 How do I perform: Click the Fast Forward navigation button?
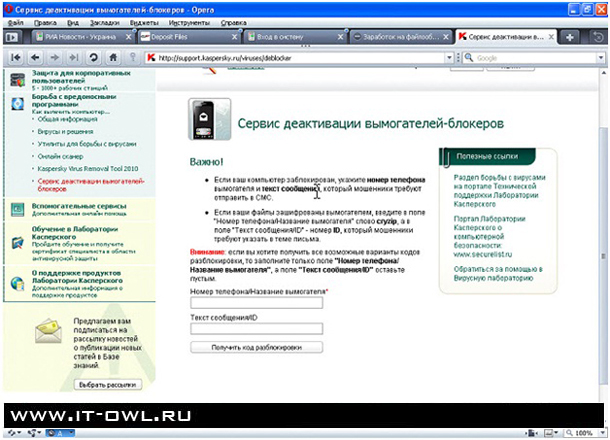coord(74,58)
